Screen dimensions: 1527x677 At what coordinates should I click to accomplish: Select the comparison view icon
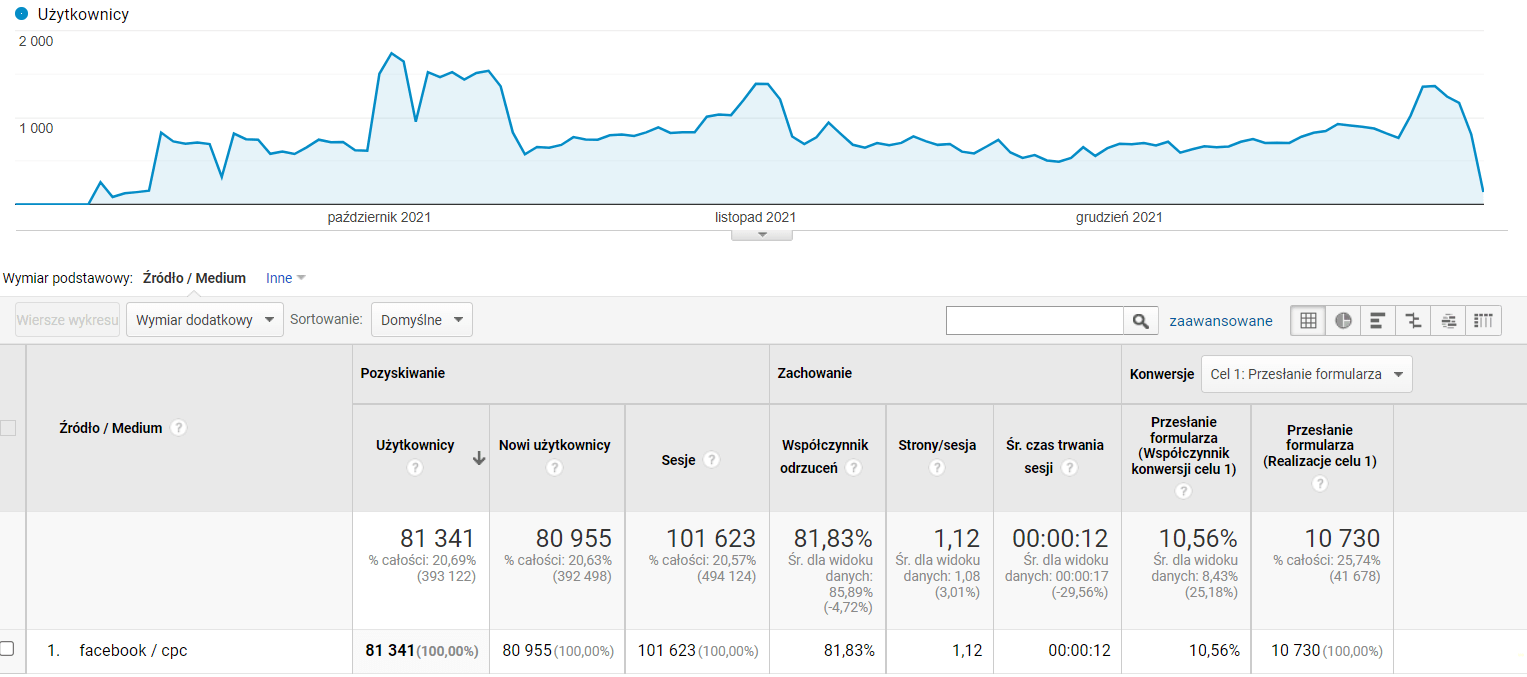(x=1413, y=321)
